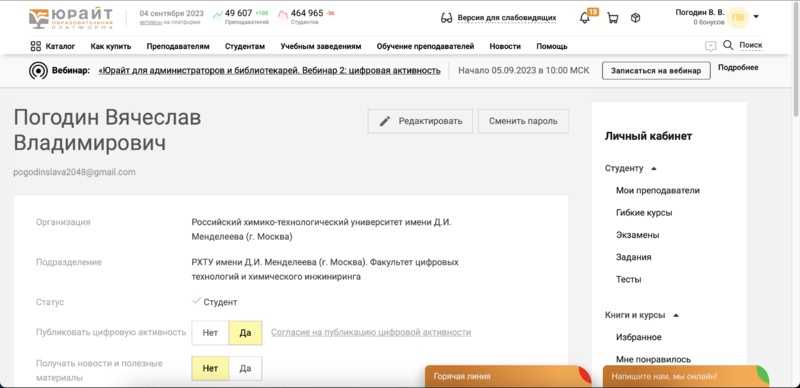
Task: Open the Горячая линия widget
Action: pyautogui.click(x=508, y=376)
